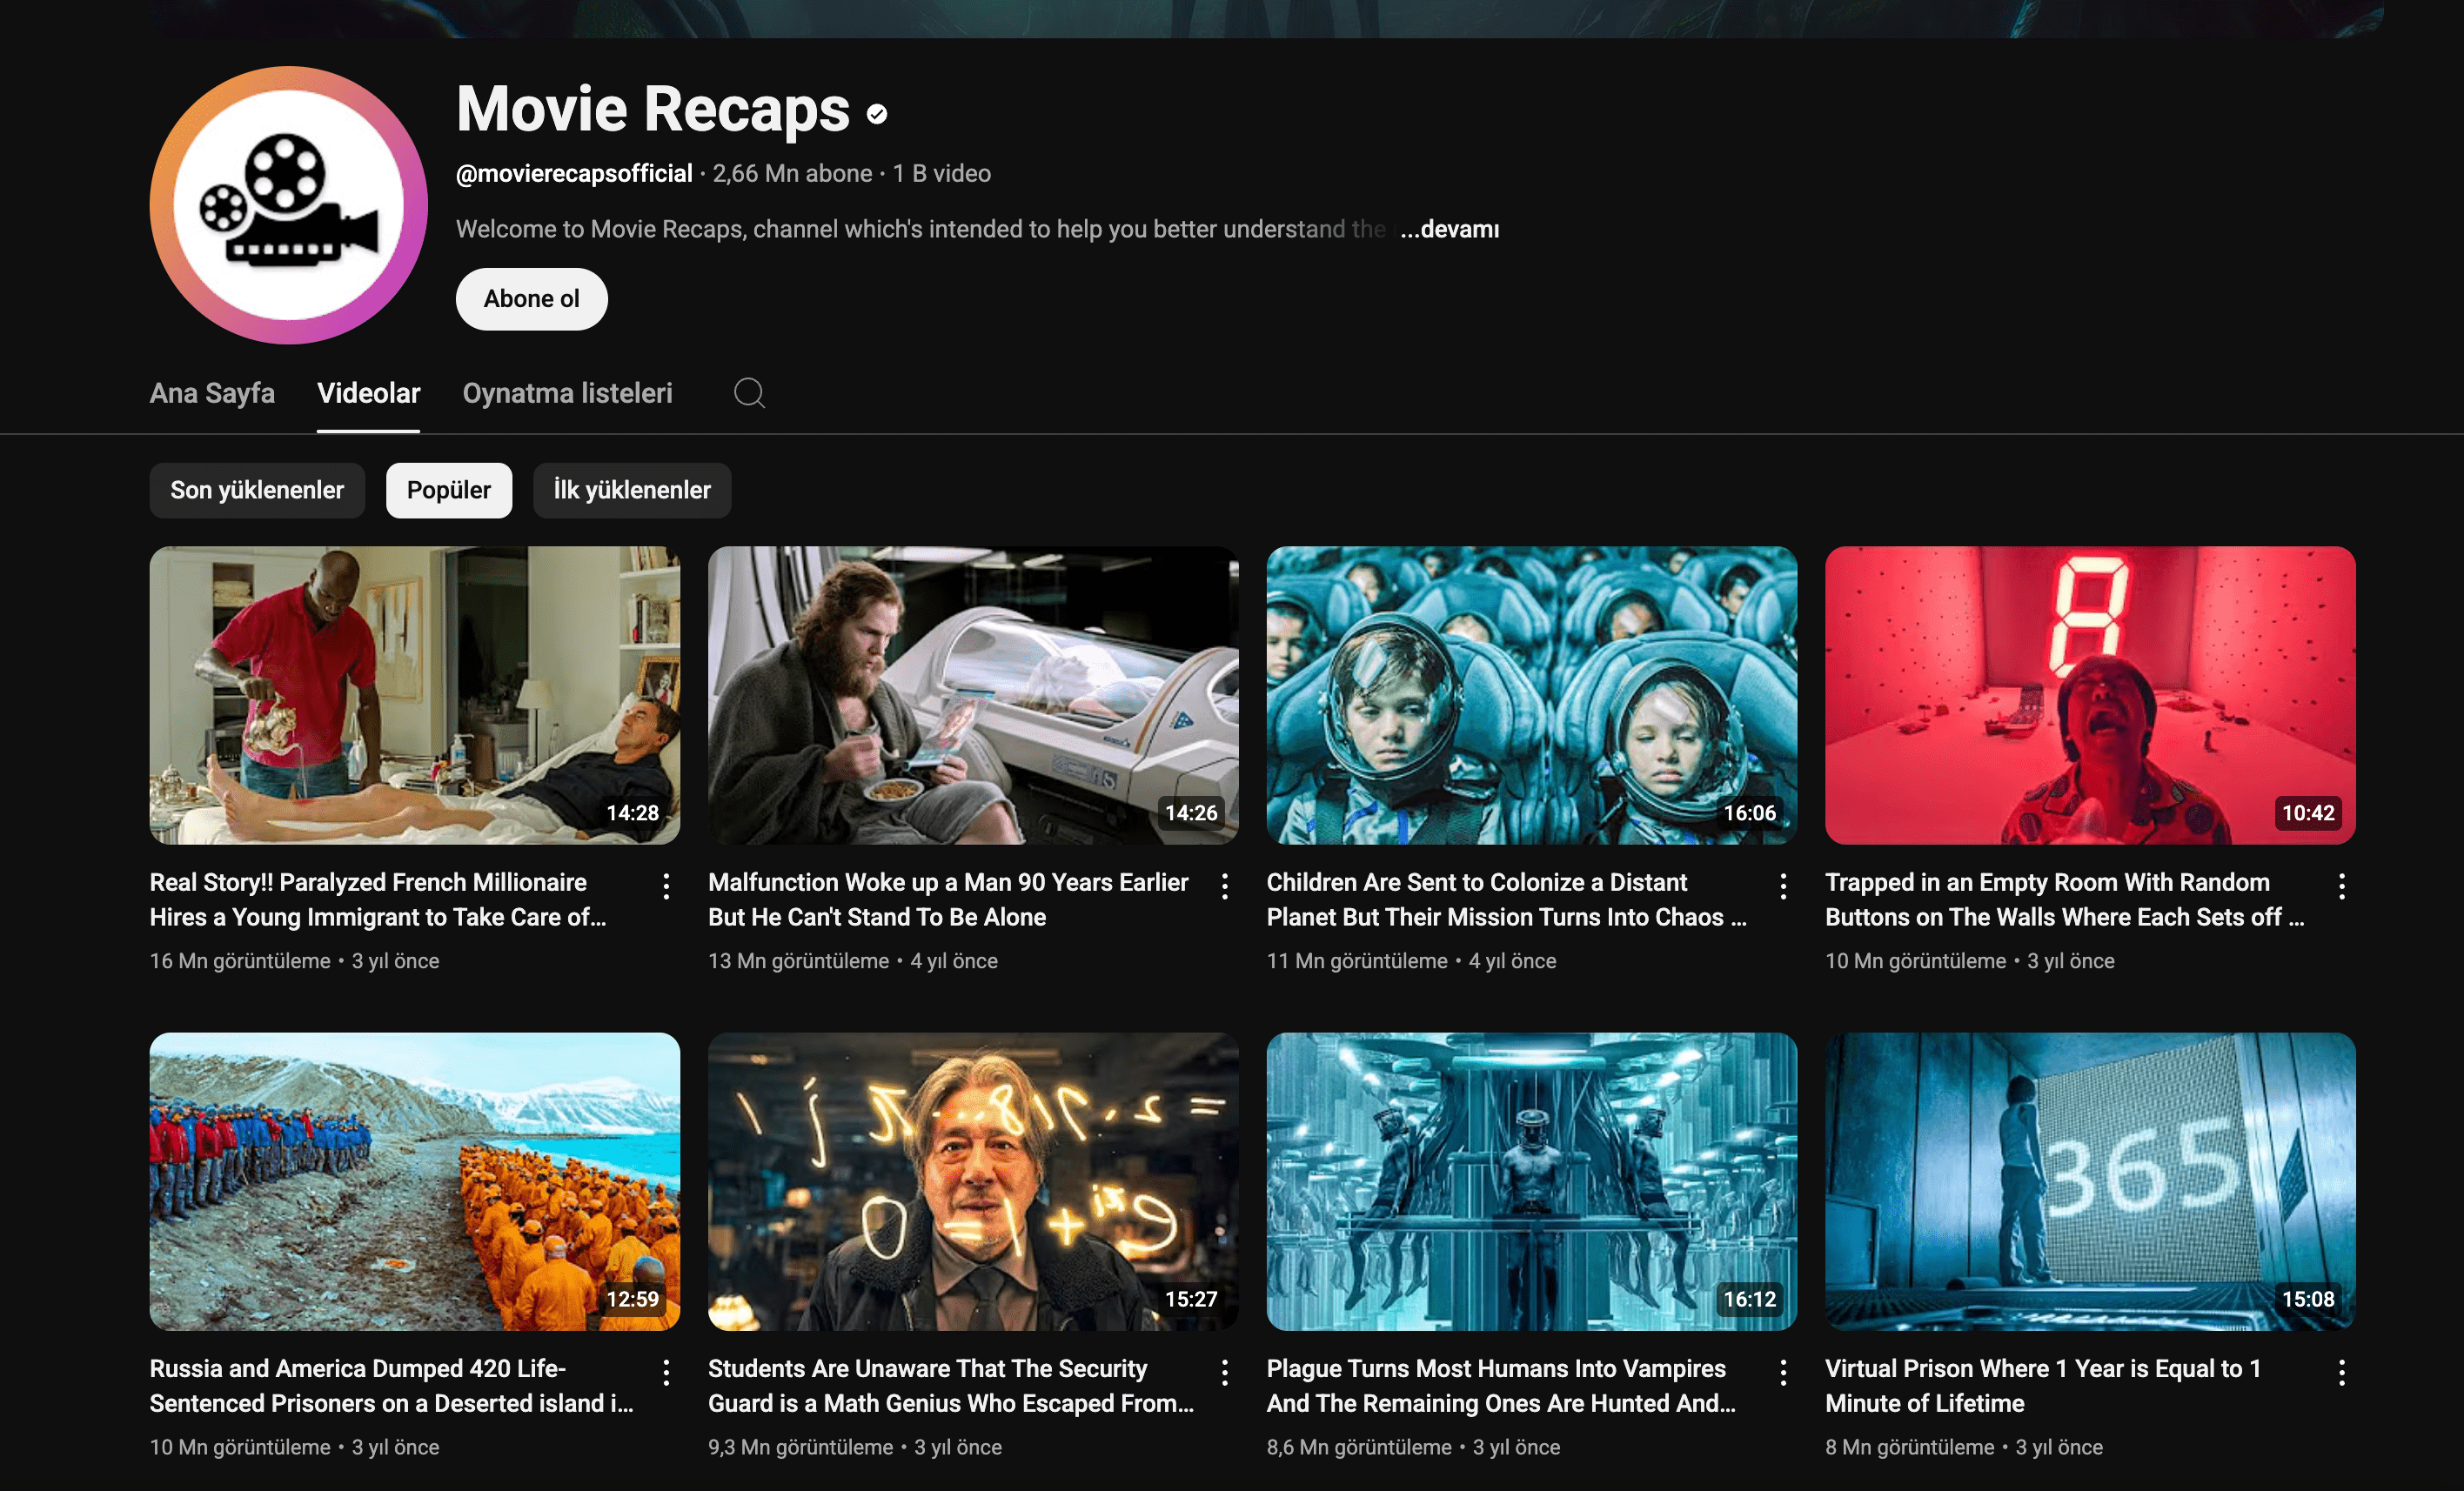This screenshot has width=2464, height=1491.
Task: Open options menu for Malfunction Woke up video
Action: (1224, 886)
